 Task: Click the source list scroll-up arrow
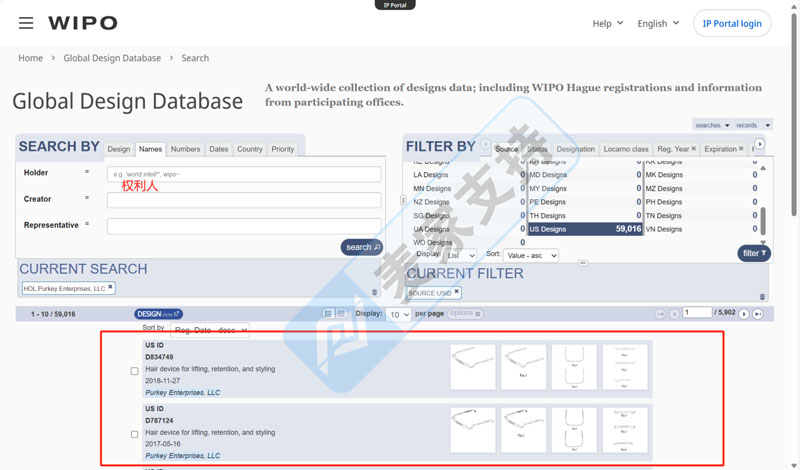coord(763,168)
